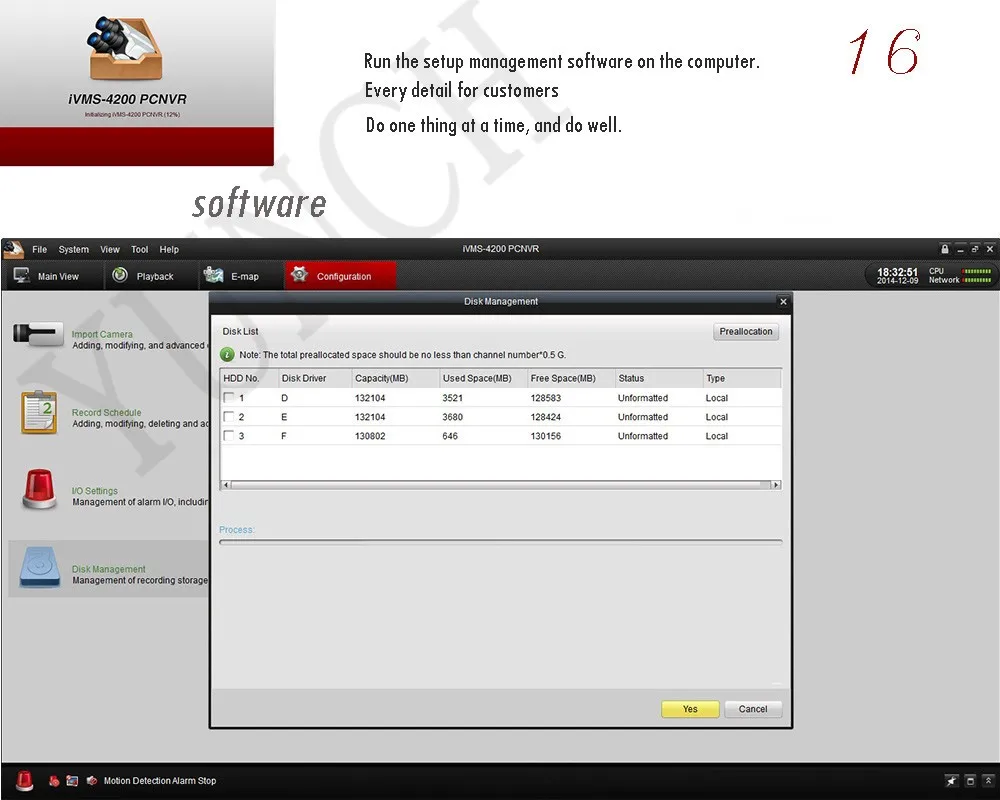The image size is (1000, 800).
Task: Check the box for HDD 1 drive D
Action: 228,397
